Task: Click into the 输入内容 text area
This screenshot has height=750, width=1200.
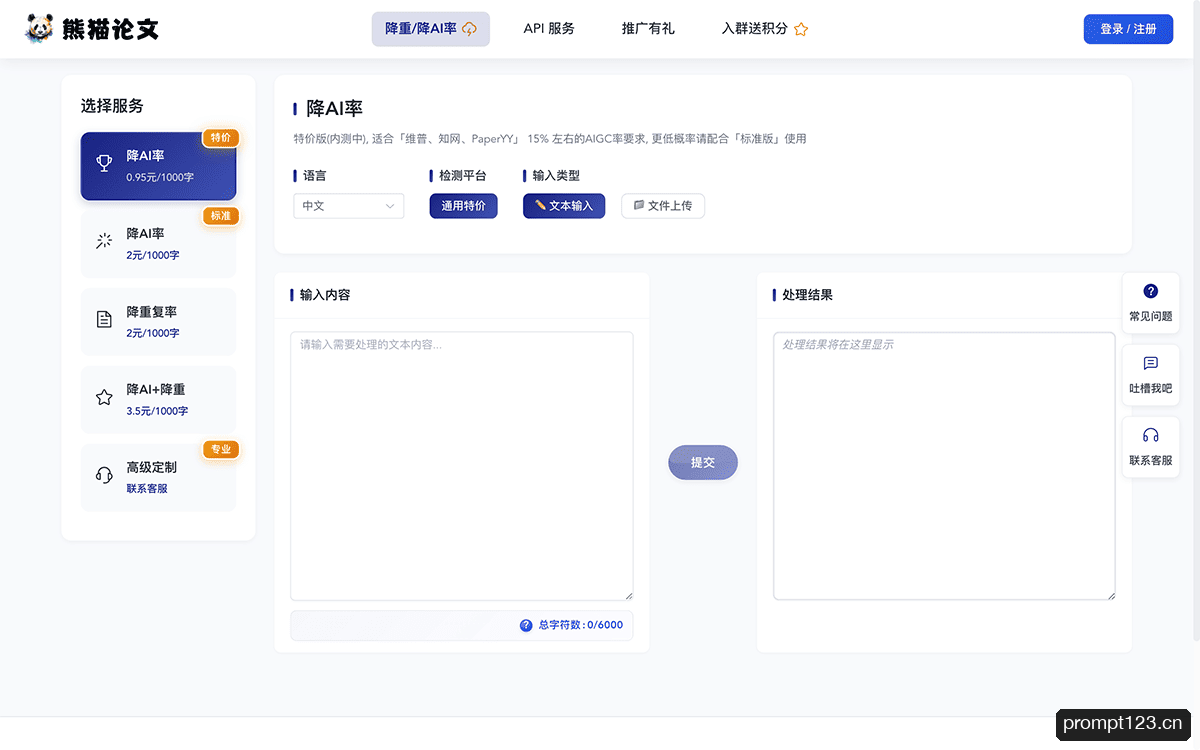Action: tap(462, 466)
